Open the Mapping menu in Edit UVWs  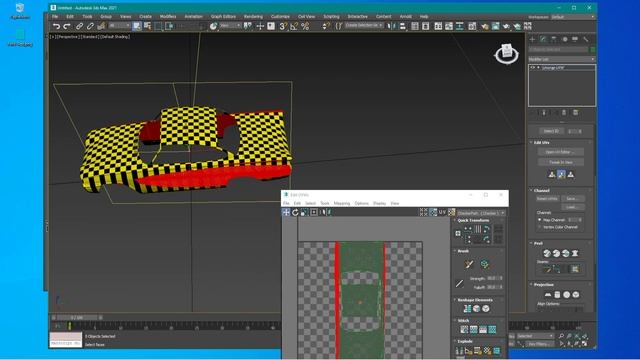click(342, 203)
